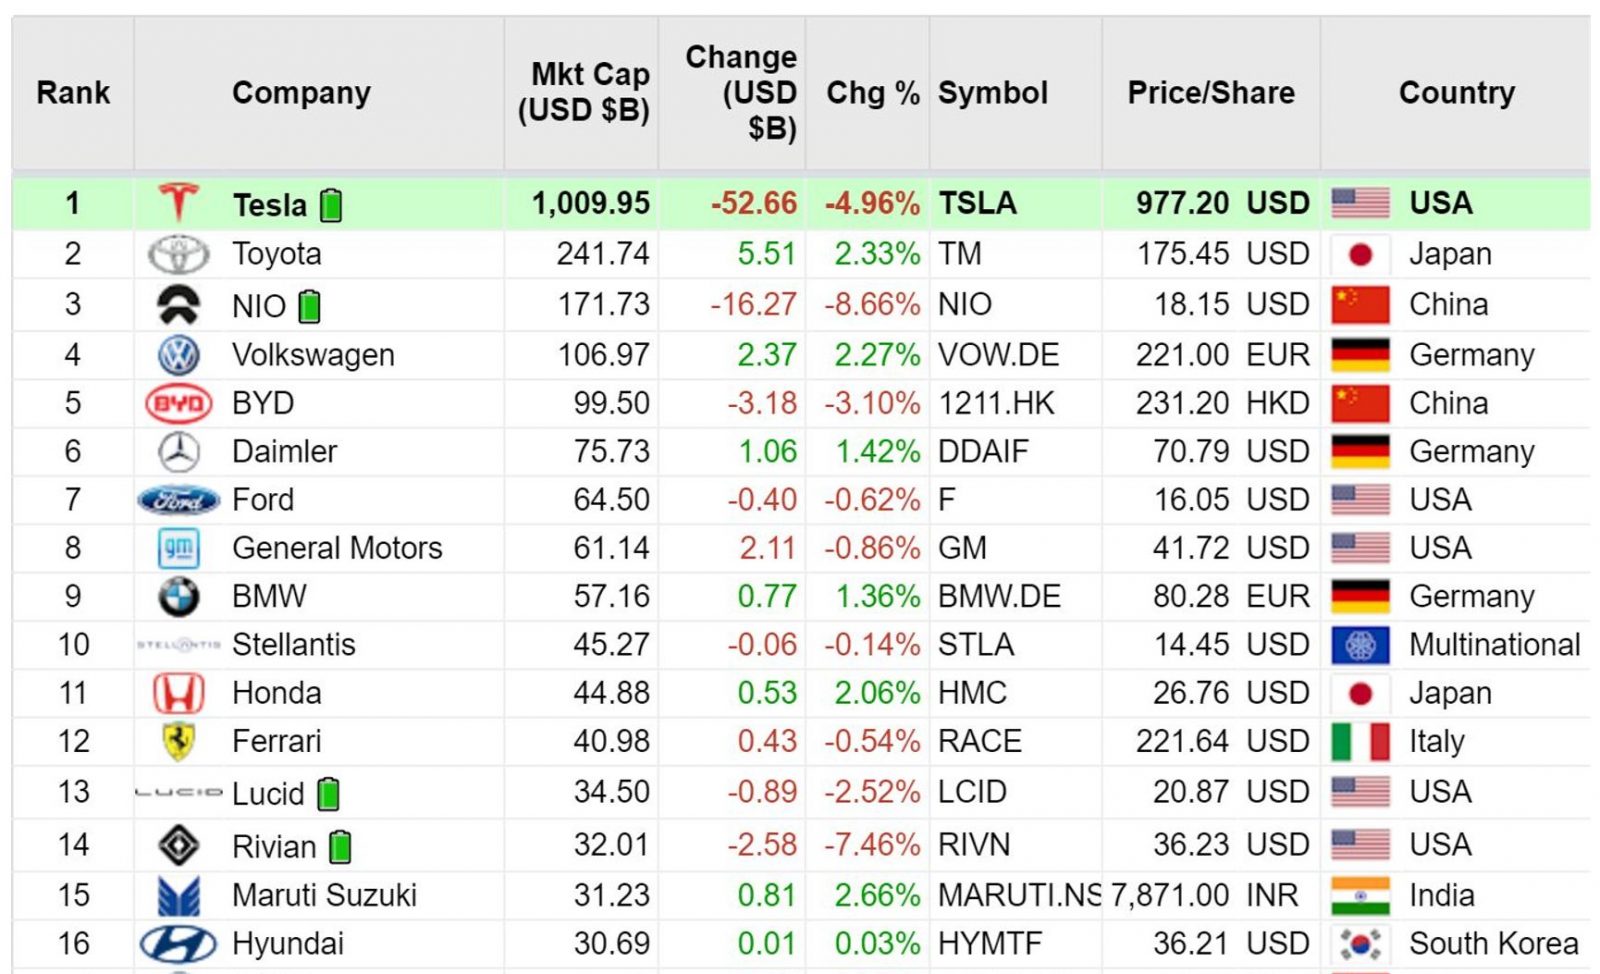
Task: Sort by Mkt Cap column header
Action: point(584,93)
